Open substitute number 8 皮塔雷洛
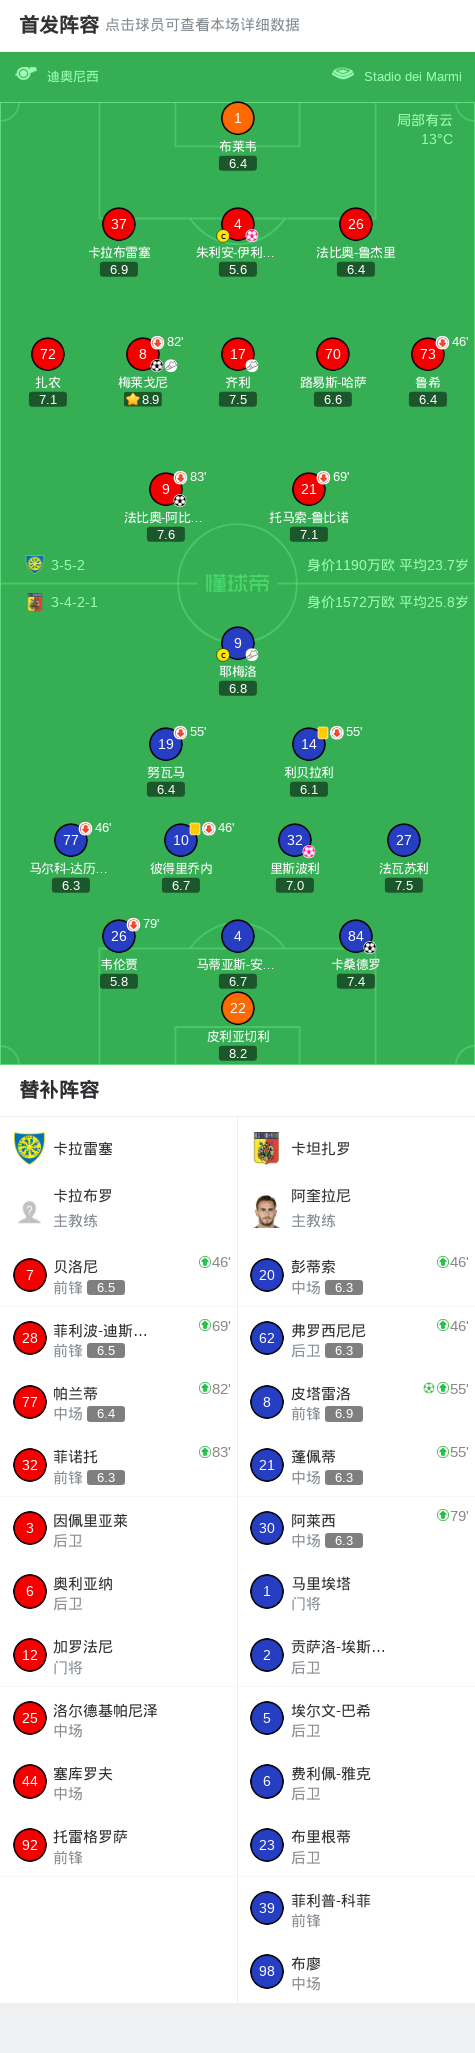 click(x=356, y=1402)
